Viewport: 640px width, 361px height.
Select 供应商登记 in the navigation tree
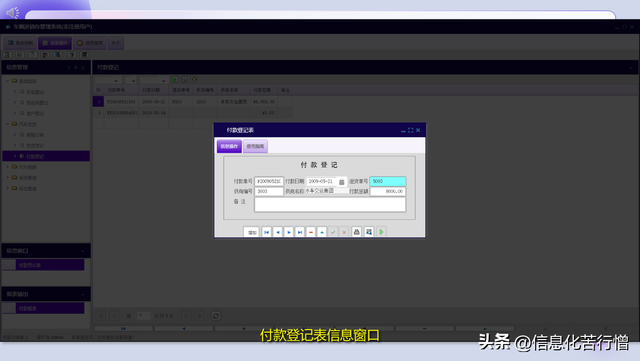(38, 103)
